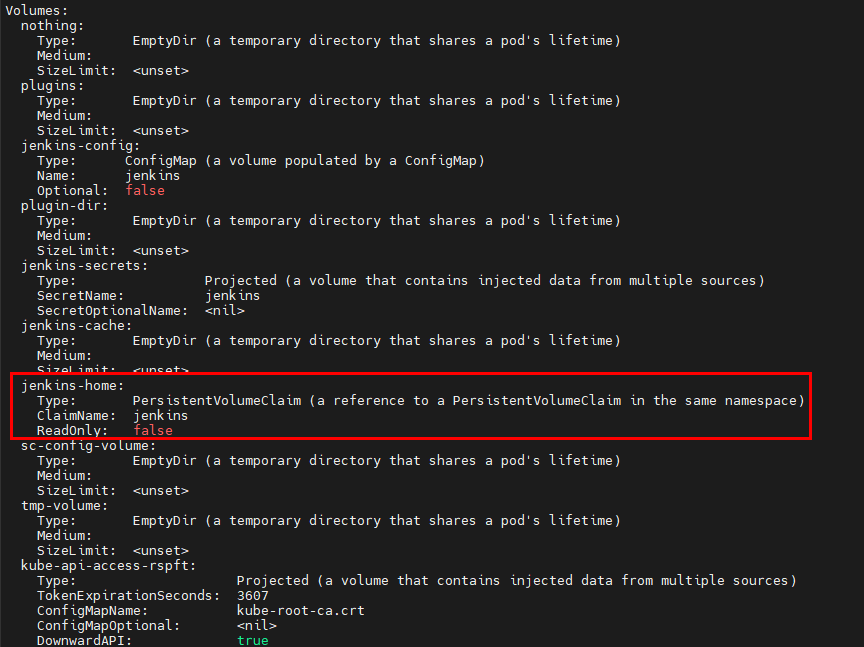The width and height of the screenshot is (864, 647).
Task: Select the "Medium:" label under tmp-volume
Action: click(x=64, y=536)
